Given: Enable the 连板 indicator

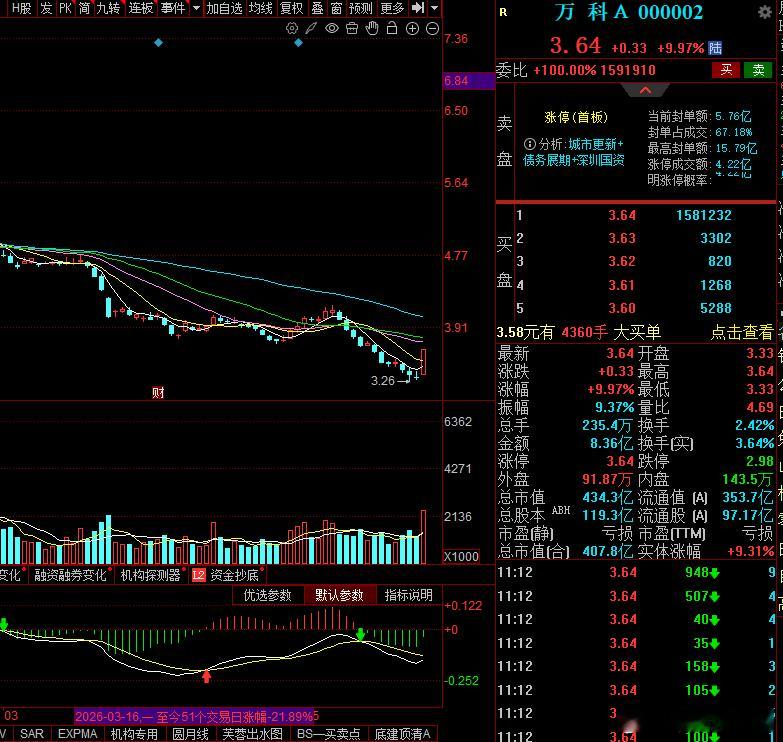Looking at the screenshot, I should 140,7.
